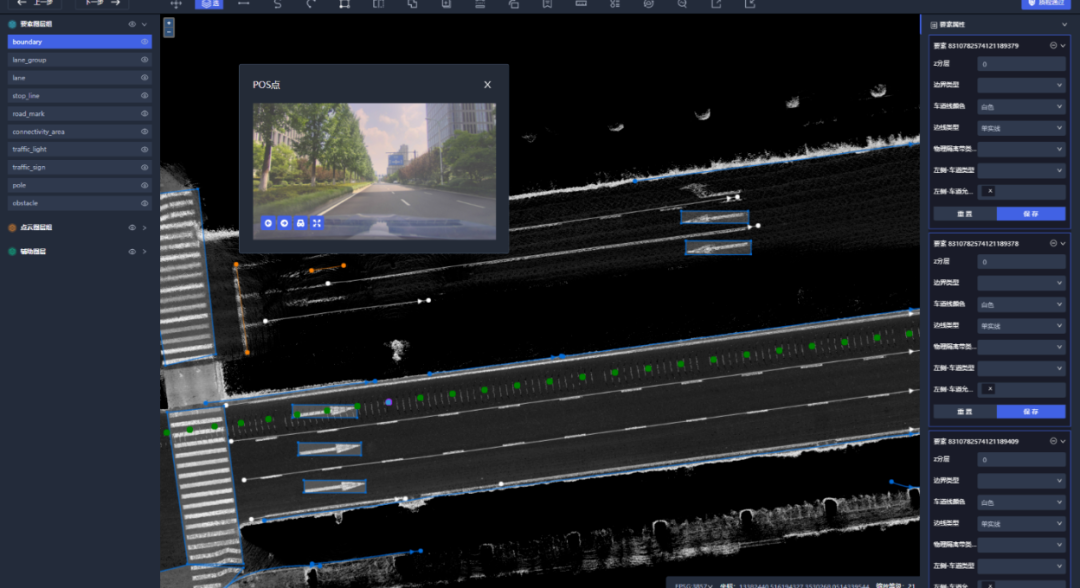Select the move/pan crosshair tool in toolbar
Viewport: 1080px width, 588px height.
176,4
